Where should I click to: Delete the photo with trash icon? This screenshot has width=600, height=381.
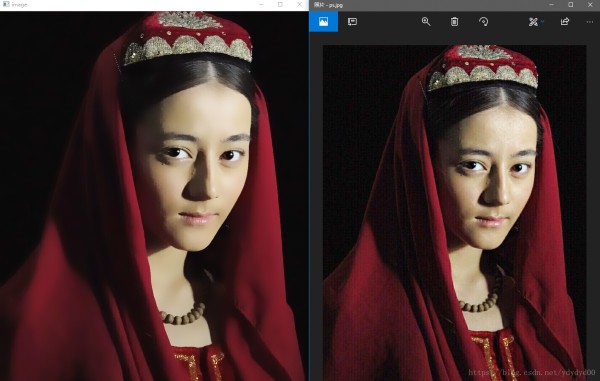pyautogui.click(x=454, y=22)
